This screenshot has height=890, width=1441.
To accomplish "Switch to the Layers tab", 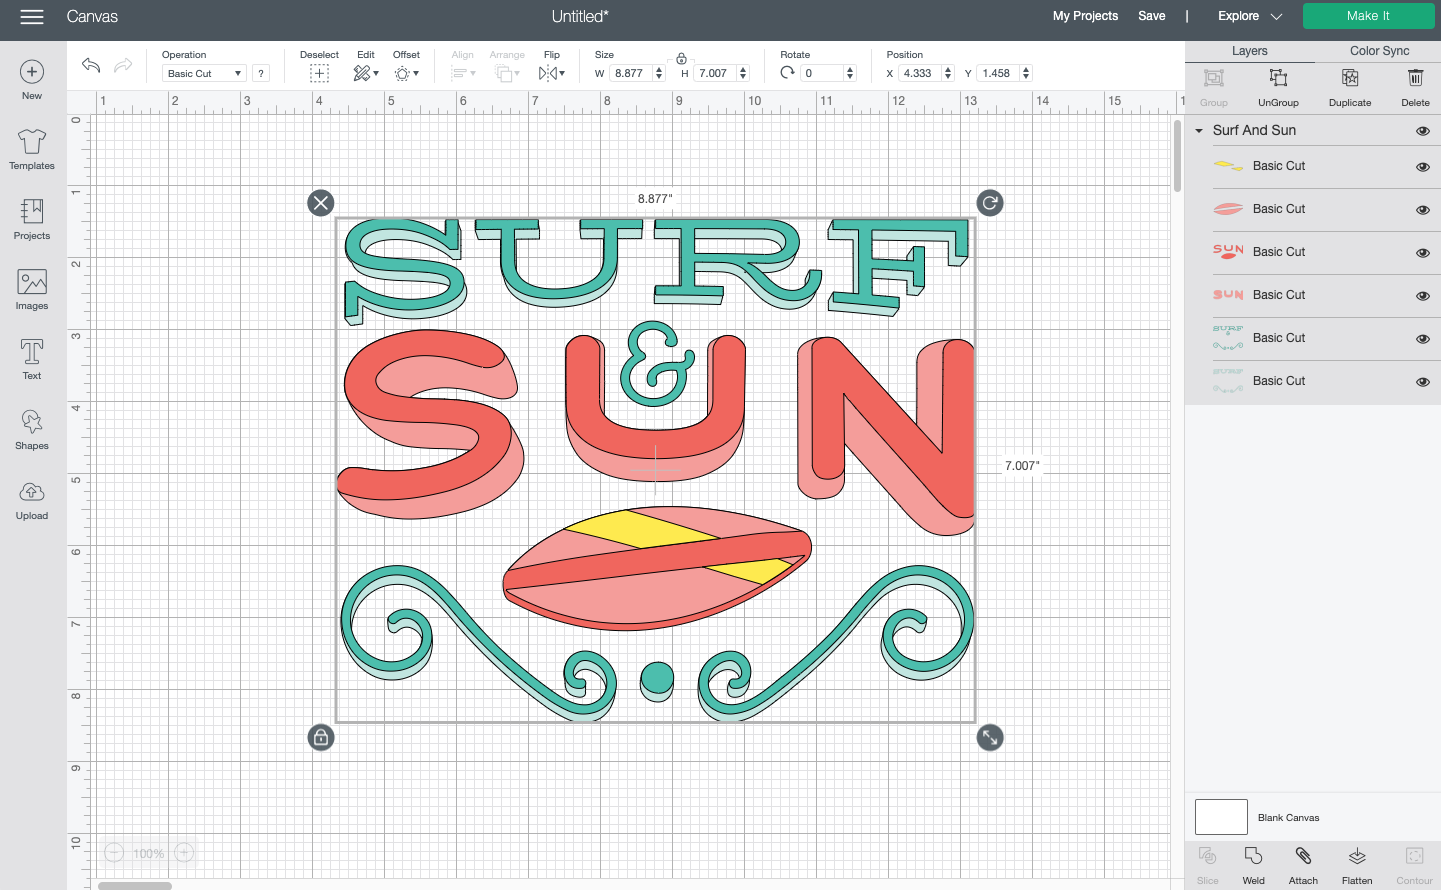I will (x=1249, y=51).
